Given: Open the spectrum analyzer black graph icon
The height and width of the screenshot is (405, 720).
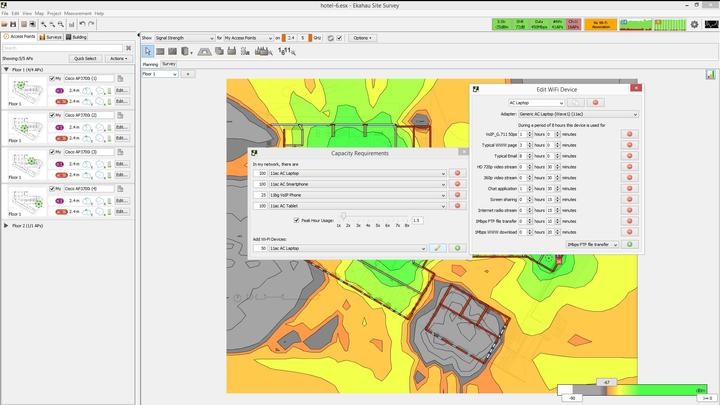Looking at the screenshot, I should 711,24.
